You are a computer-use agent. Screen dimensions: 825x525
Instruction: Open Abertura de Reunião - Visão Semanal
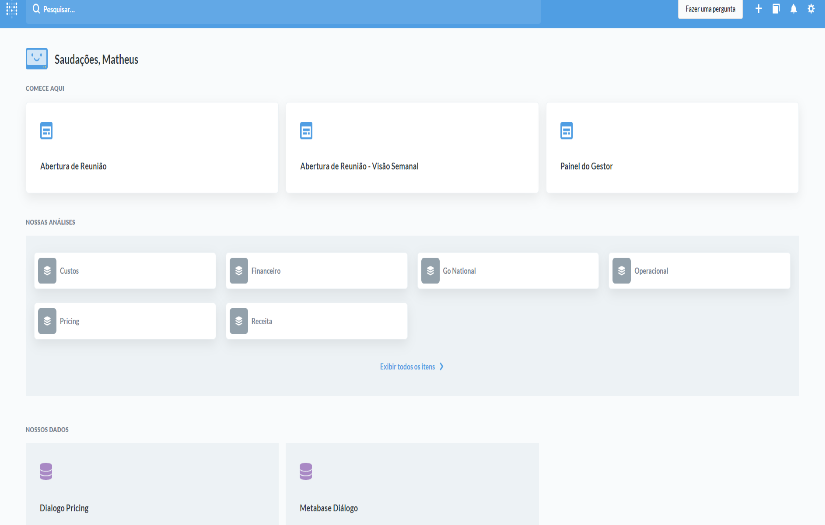point(412,148)
